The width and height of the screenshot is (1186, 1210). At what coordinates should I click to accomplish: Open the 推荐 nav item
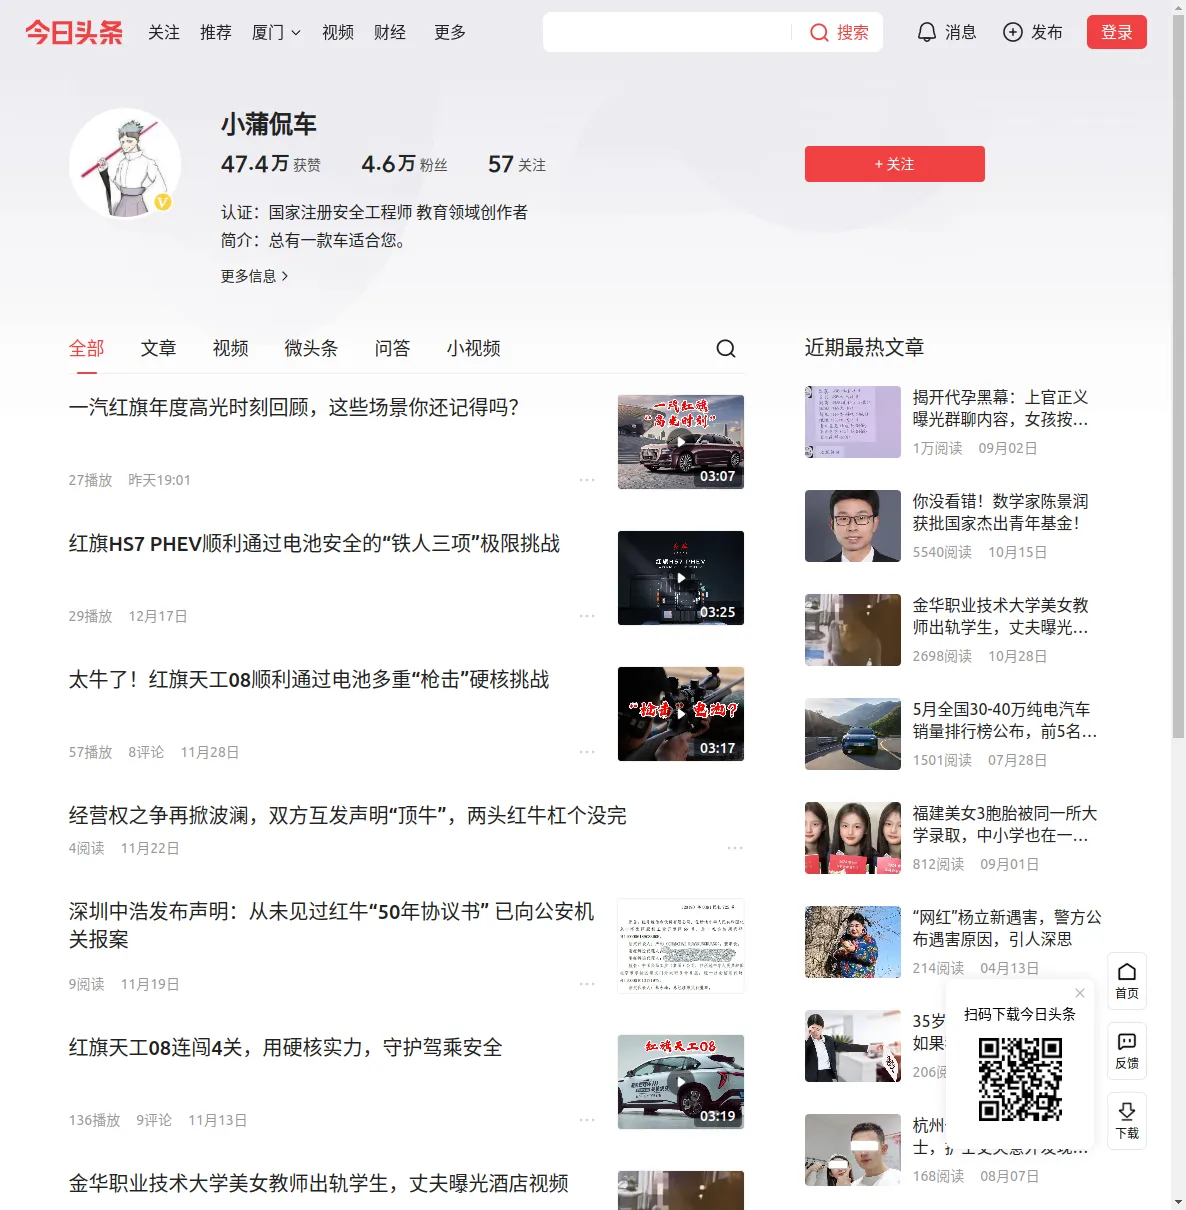[x=216, y=33]
